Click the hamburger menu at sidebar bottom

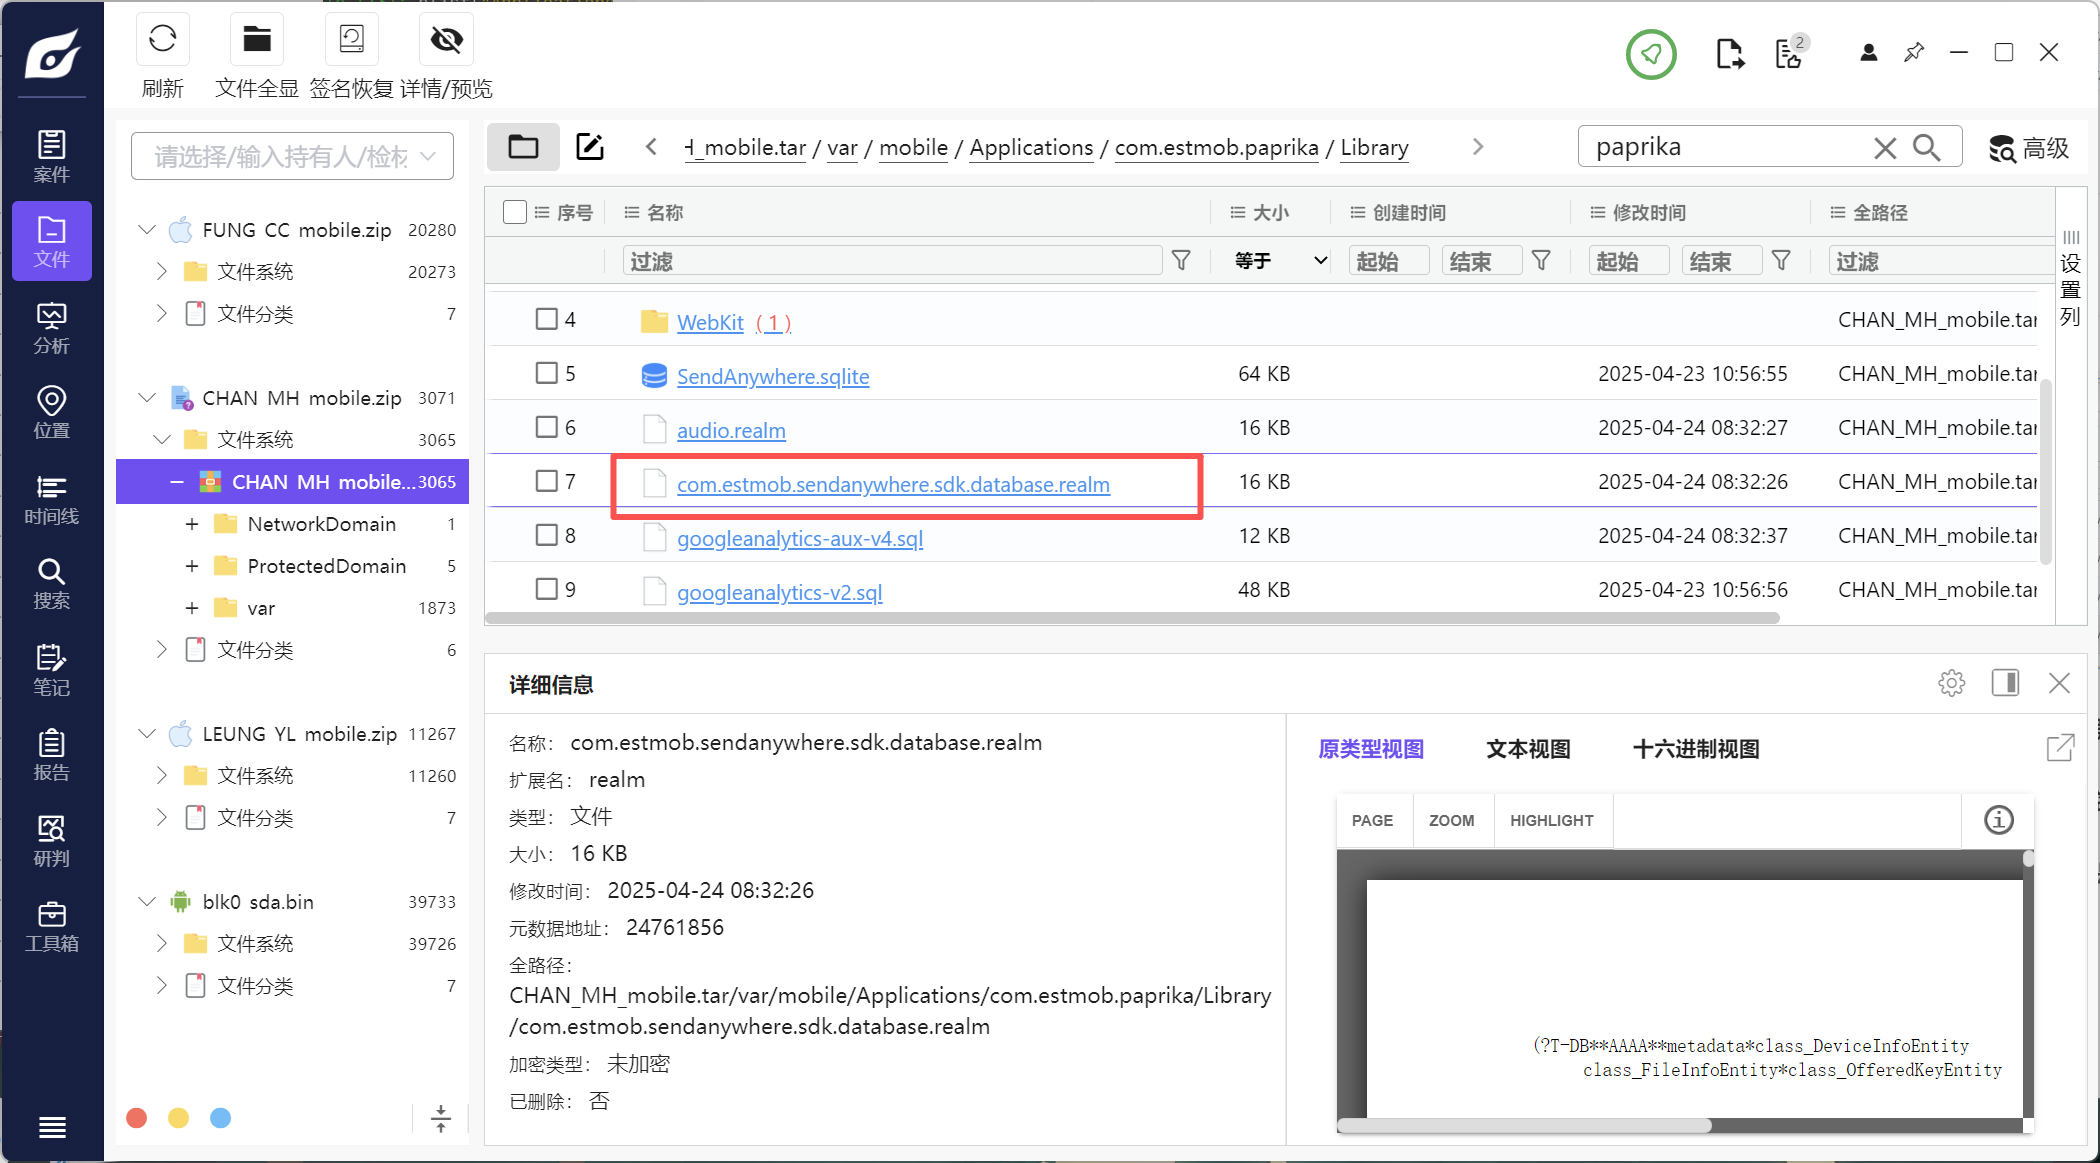pos(52,1127)
